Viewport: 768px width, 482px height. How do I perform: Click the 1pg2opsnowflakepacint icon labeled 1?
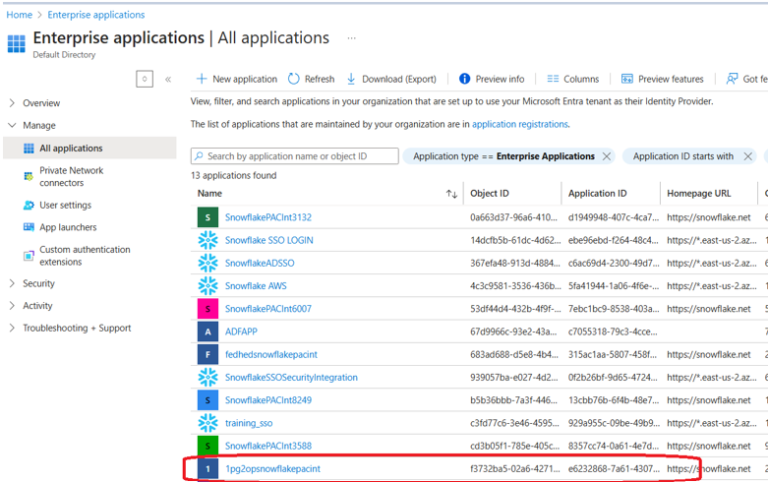[208, 469]
